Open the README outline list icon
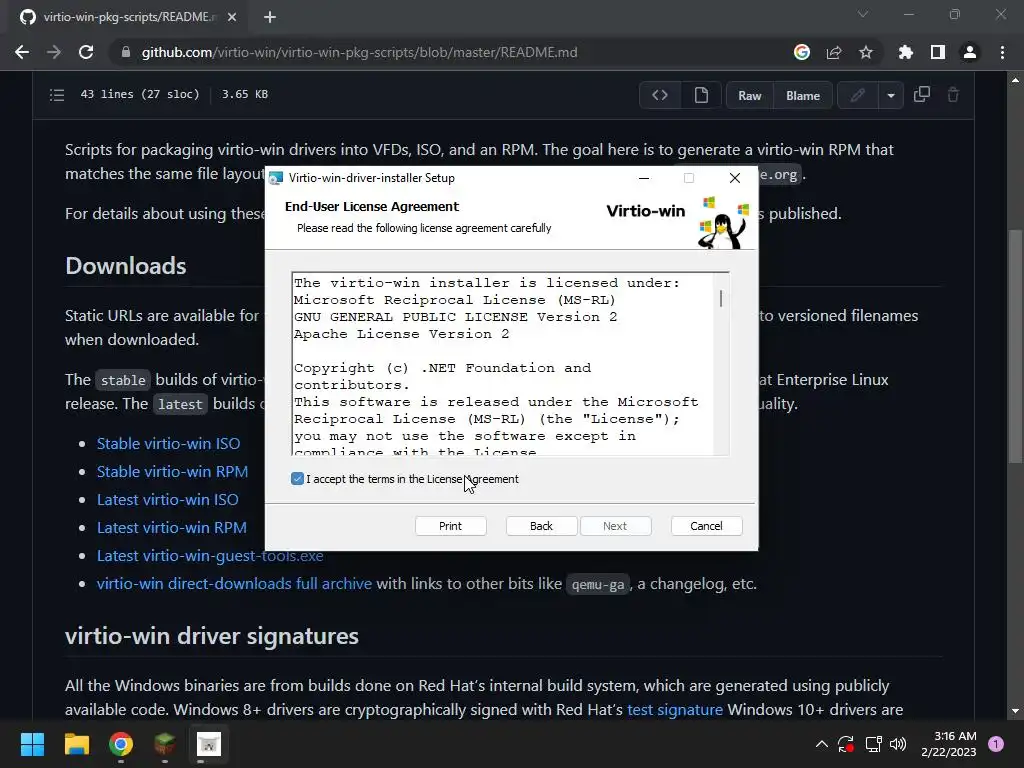This screenshot has height=768, width=1024. tap(57, 95)
